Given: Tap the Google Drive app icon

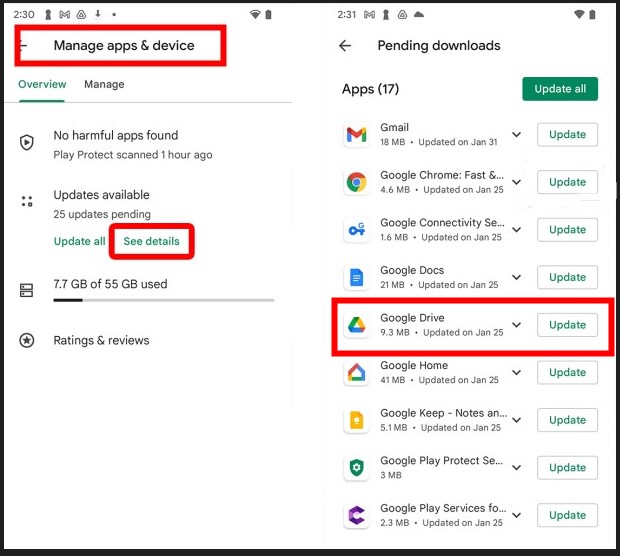Looking at the screenshot, I should pos(356,325).
